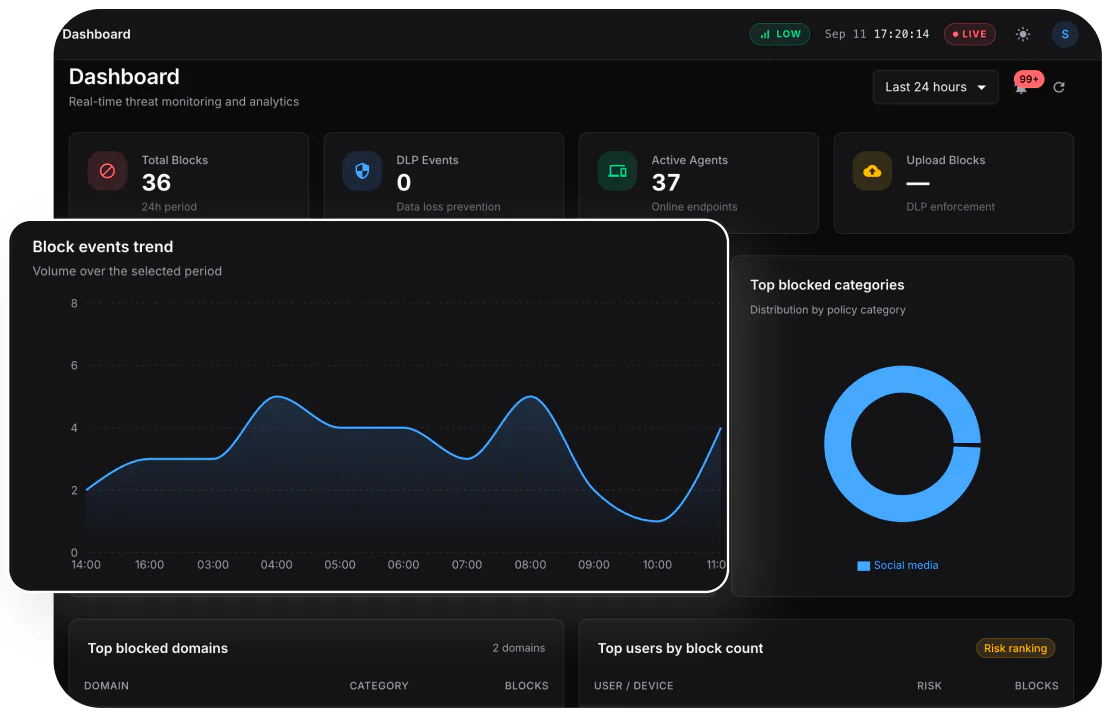Click the blue donut chart ring
The width and height of the screenshot is (1111, 717).
coord(837,444)
